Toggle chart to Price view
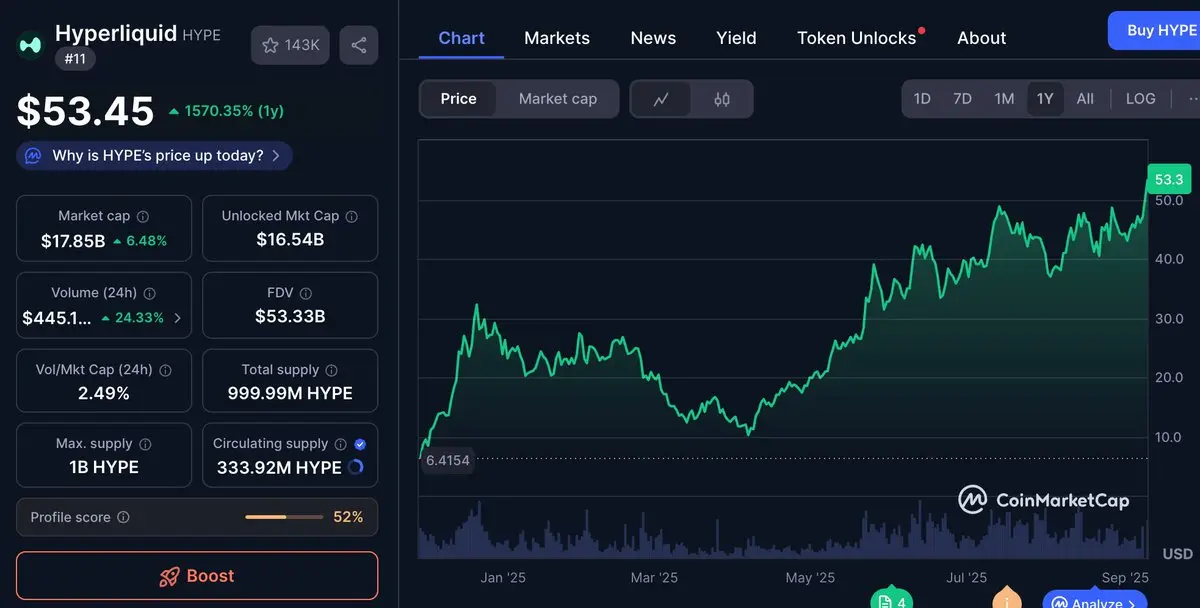 coord(458,99)
